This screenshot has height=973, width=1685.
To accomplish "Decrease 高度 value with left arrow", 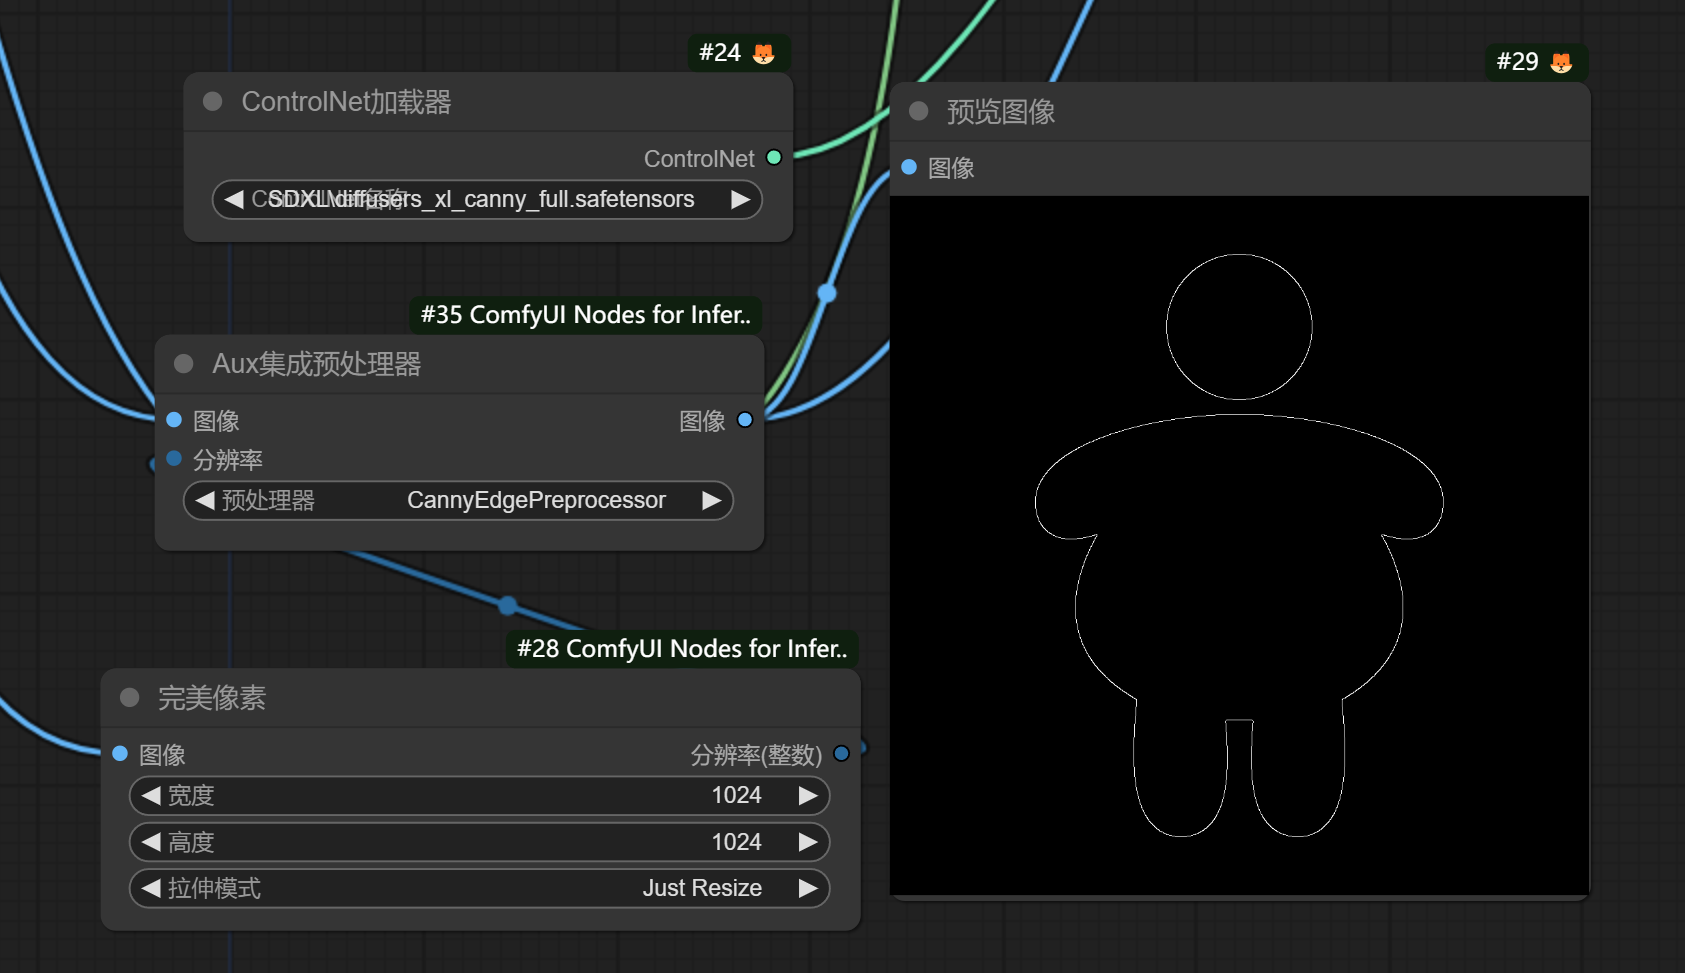I will (151, 842).
